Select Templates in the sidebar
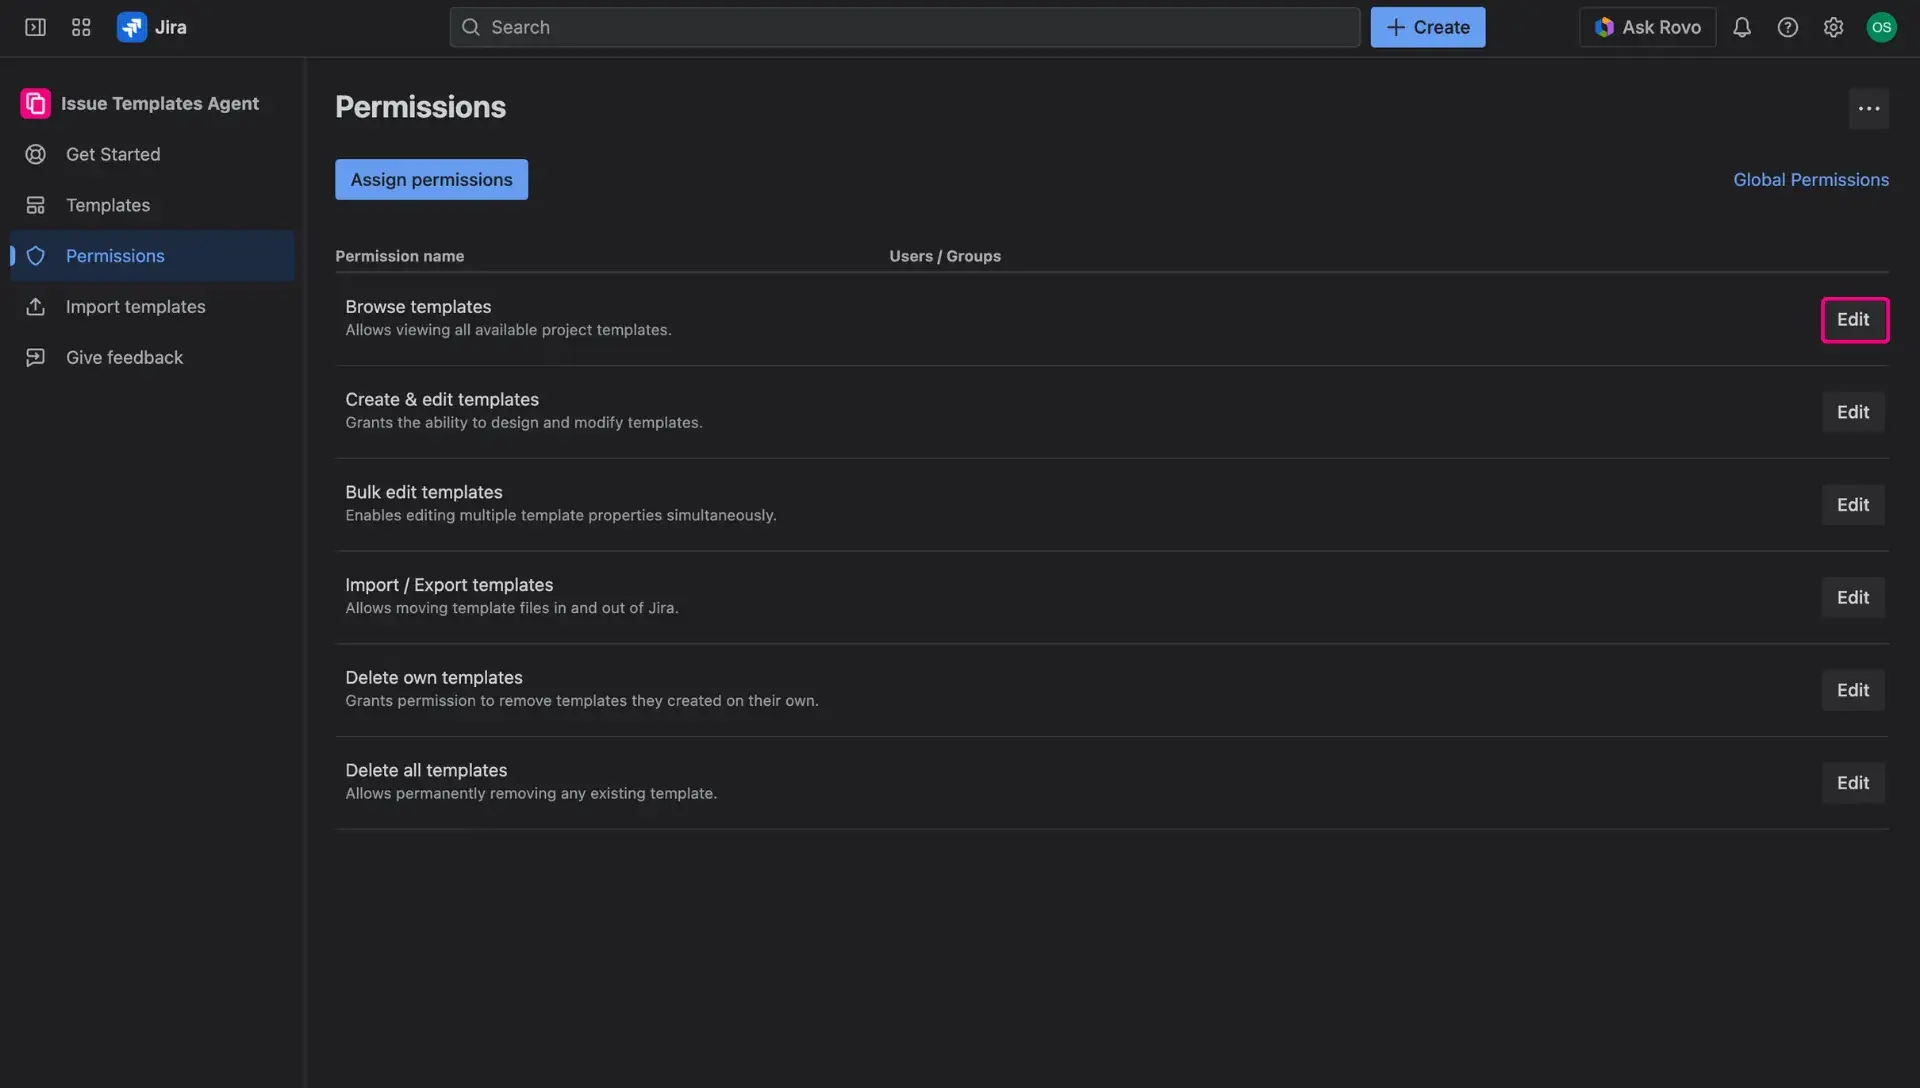Image resolution: width=1920 pixels, height=1088 pixels. pyautogui.click(x=107, y=205)
